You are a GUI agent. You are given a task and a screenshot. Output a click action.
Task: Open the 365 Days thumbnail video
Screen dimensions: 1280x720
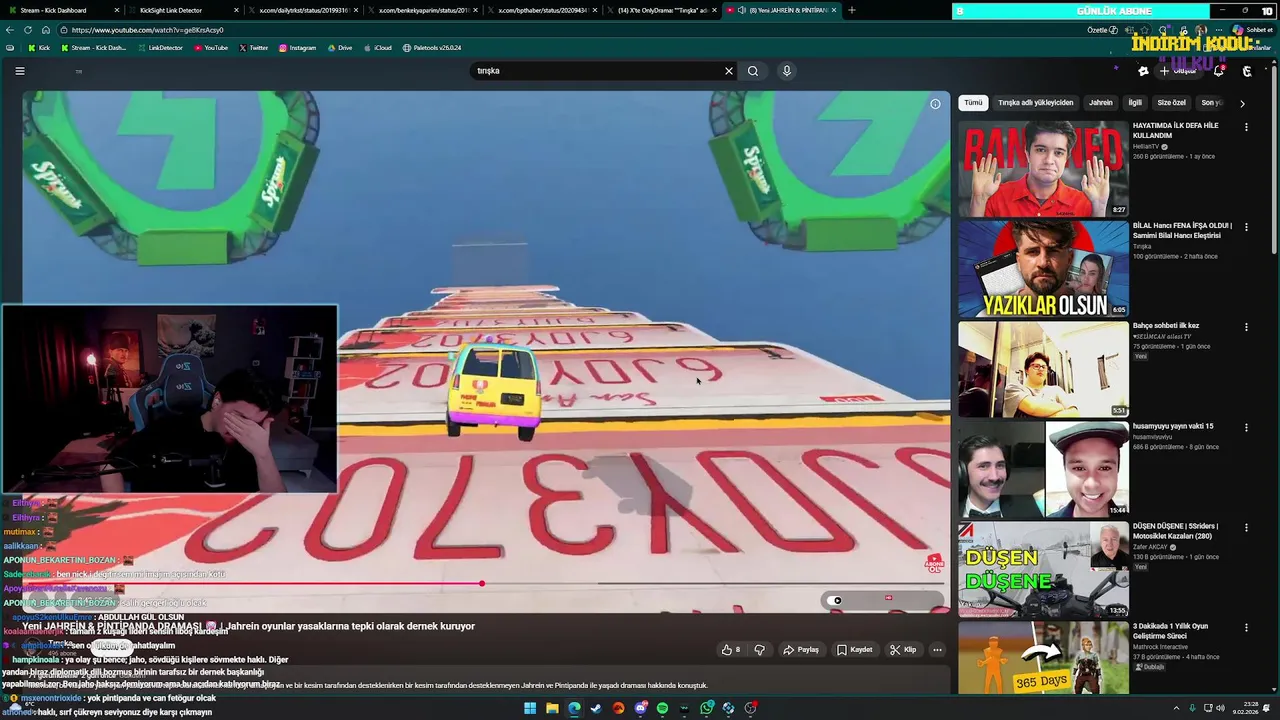[x=1043, y=658]
